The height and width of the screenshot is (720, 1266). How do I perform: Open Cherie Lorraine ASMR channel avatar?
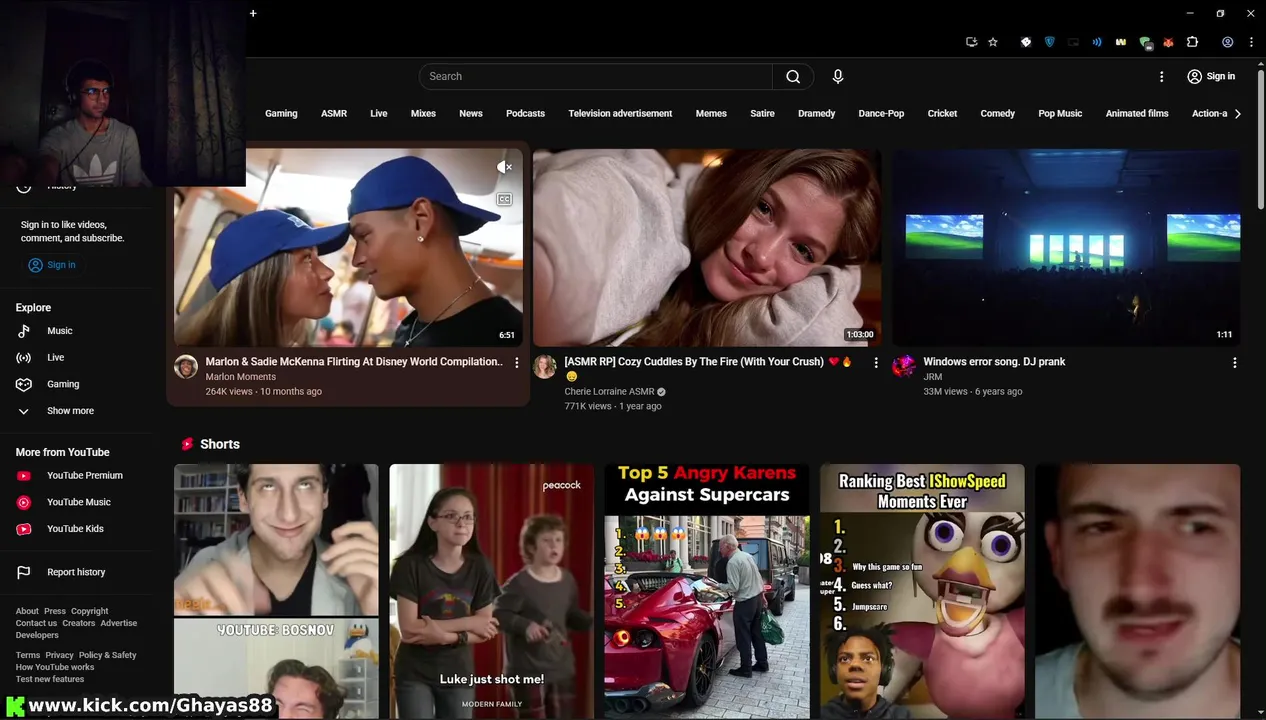pyautogui.click(x=545, y=366)
